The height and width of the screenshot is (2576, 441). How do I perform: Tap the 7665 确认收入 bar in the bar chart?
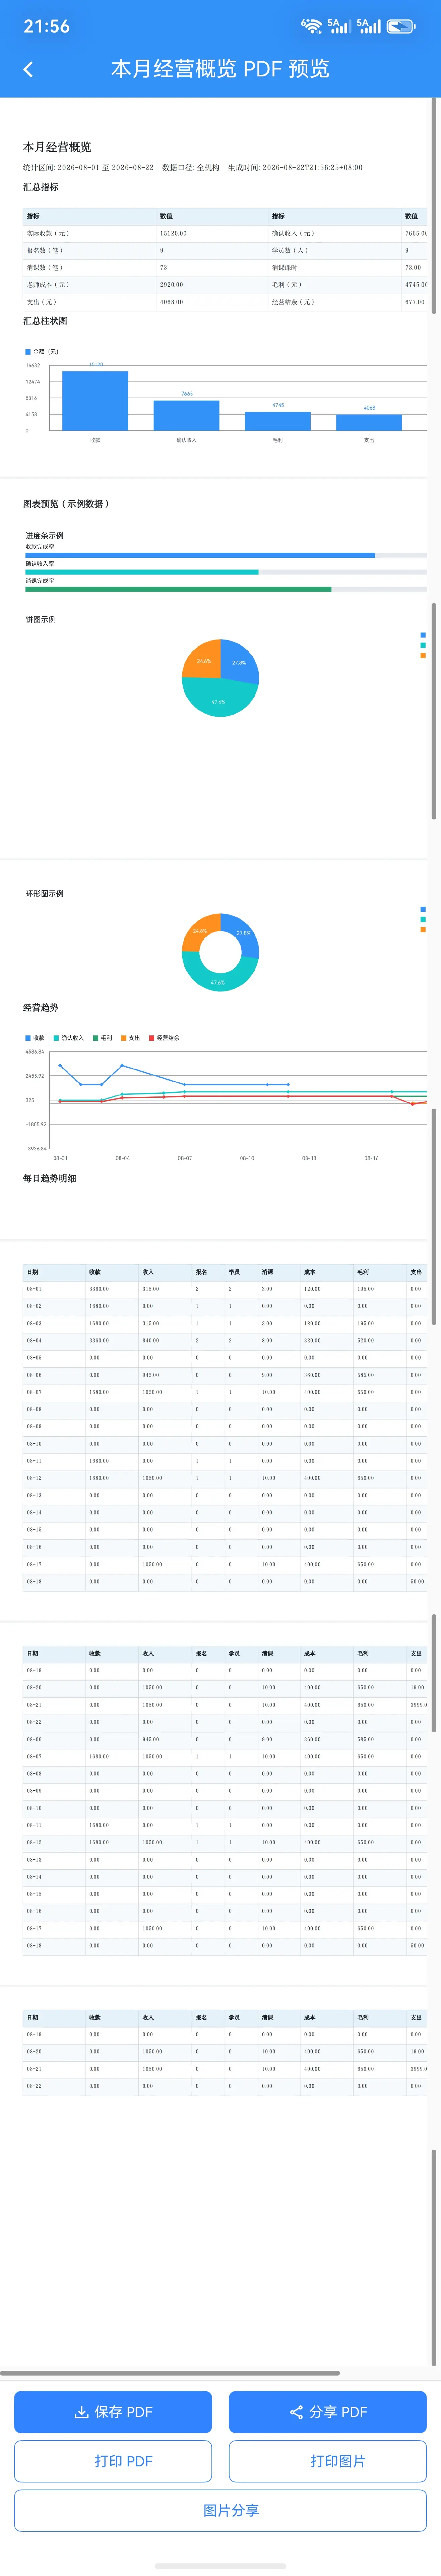click(186, 416)
